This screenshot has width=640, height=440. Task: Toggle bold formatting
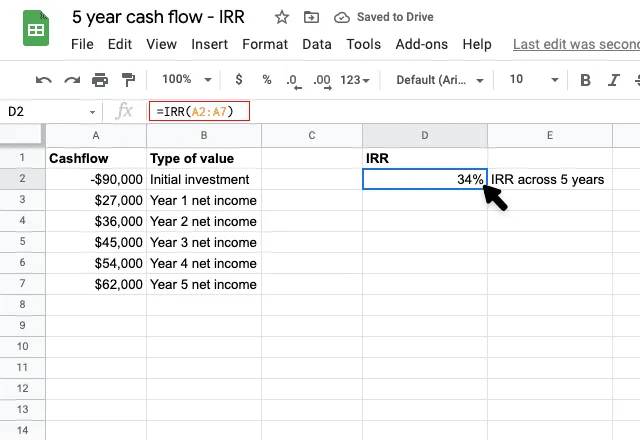(x=585, y=80)
